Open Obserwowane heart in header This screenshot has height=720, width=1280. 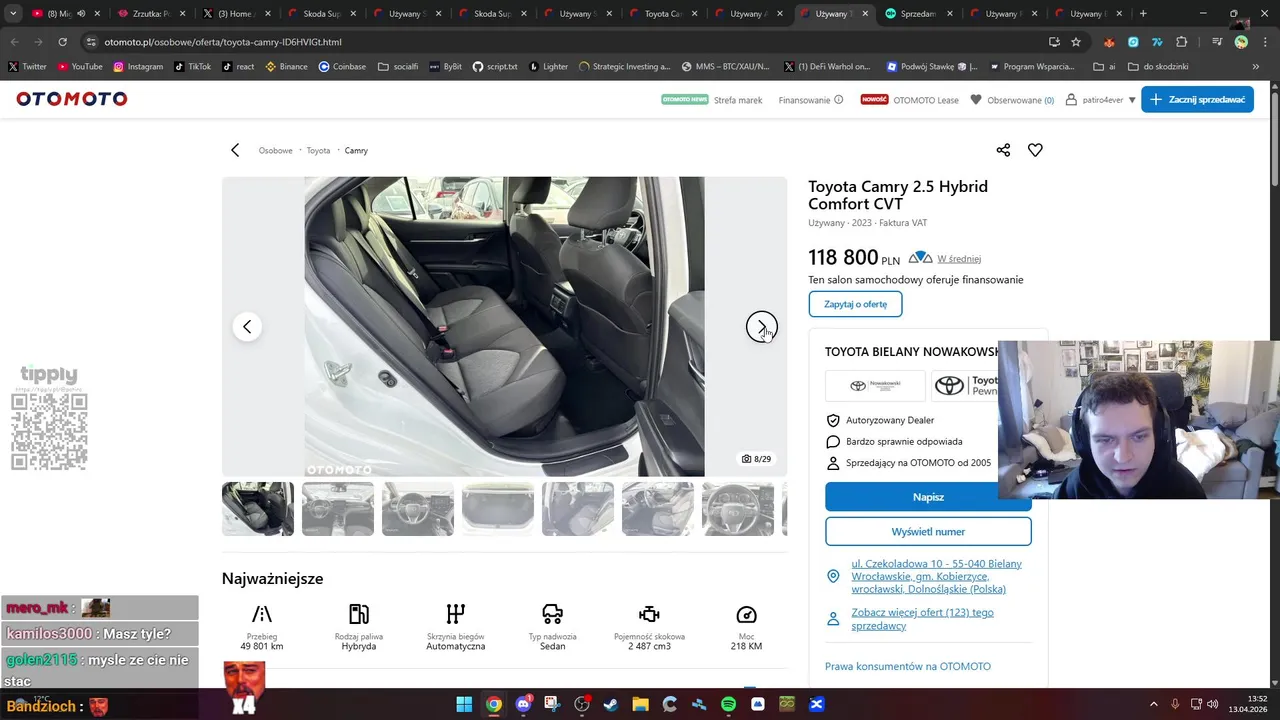[x=976, y=100]
